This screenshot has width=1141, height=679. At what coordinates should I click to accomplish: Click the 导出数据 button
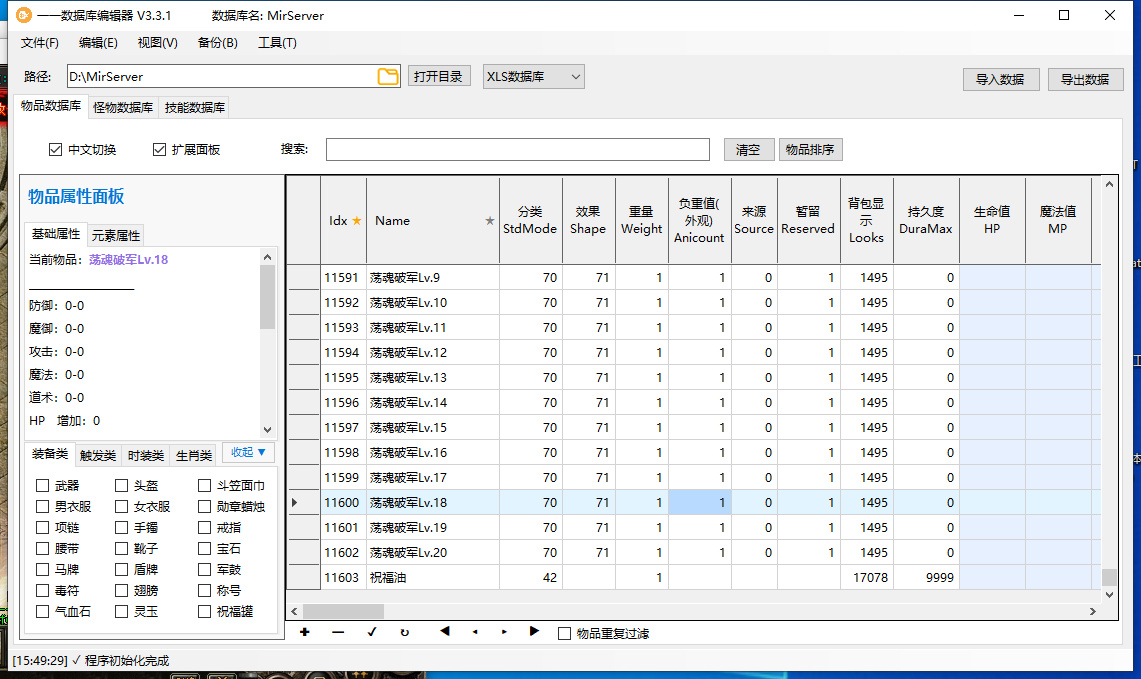tap(1085, 79)
